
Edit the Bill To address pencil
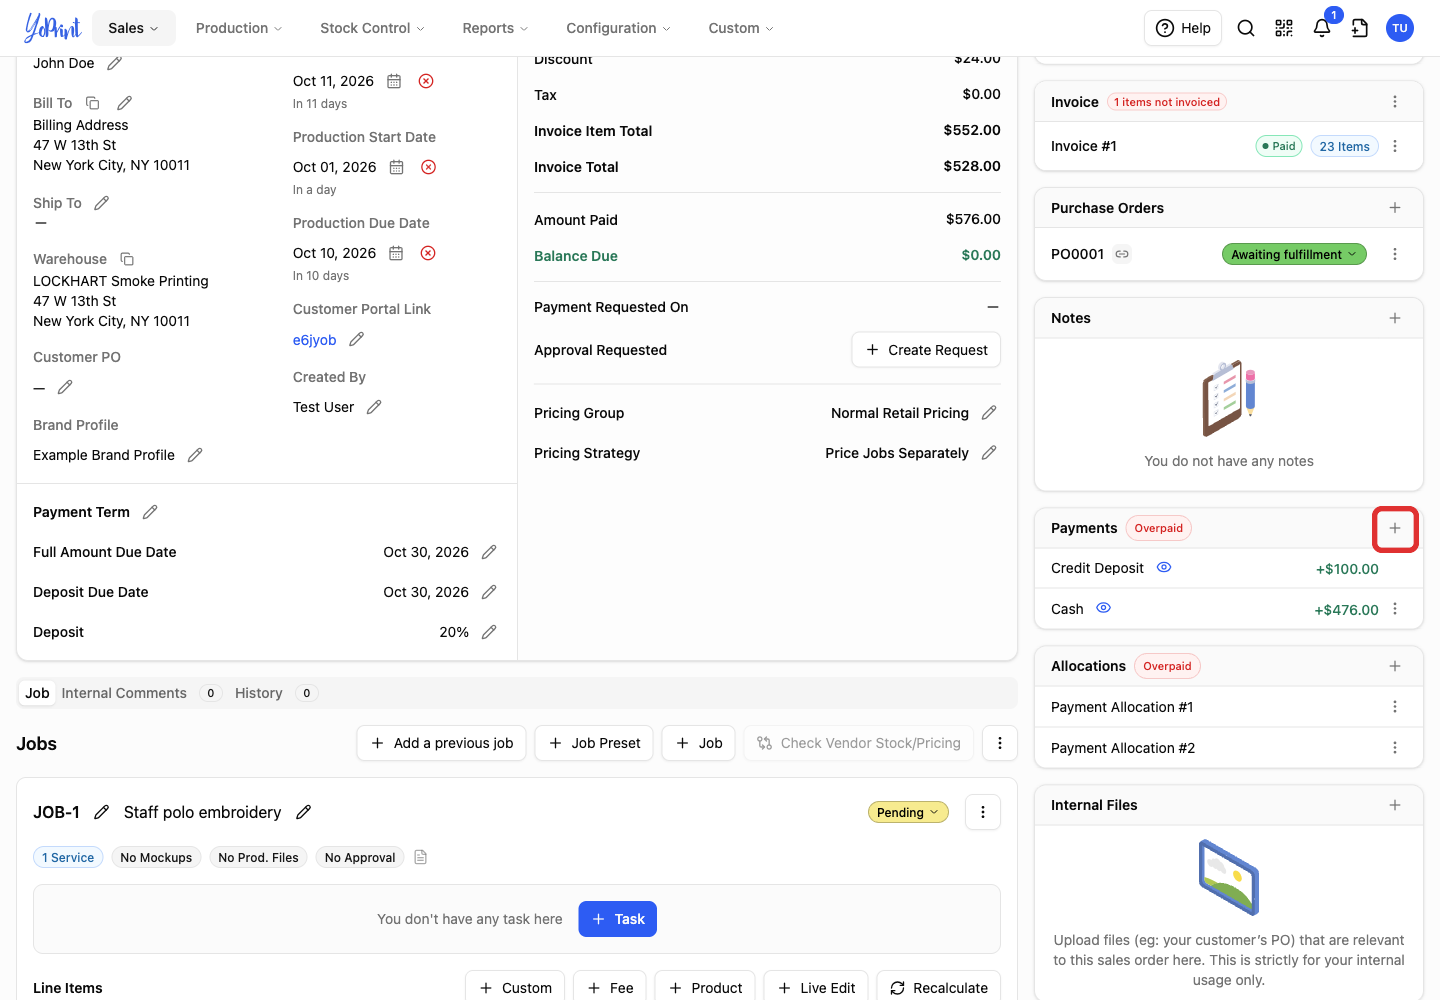[x=125, y=103]
